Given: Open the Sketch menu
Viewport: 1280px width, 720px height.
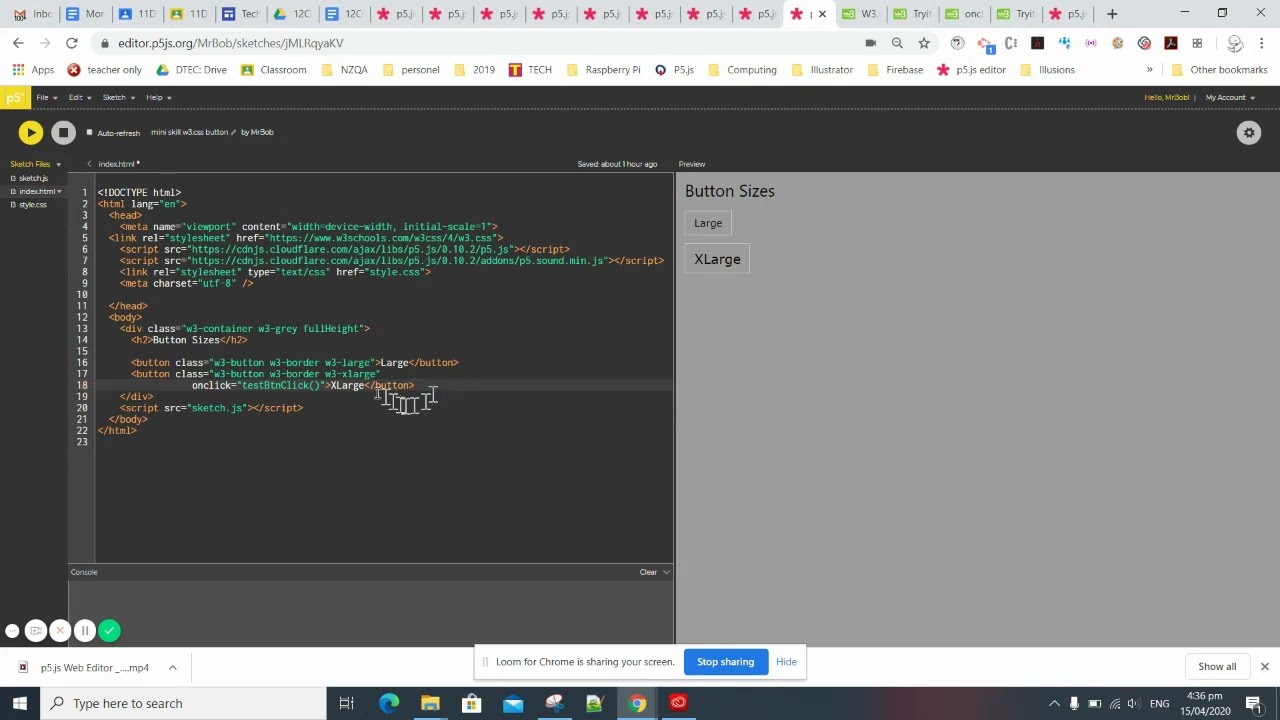Looking at the screenshot, I should (118, 97).
